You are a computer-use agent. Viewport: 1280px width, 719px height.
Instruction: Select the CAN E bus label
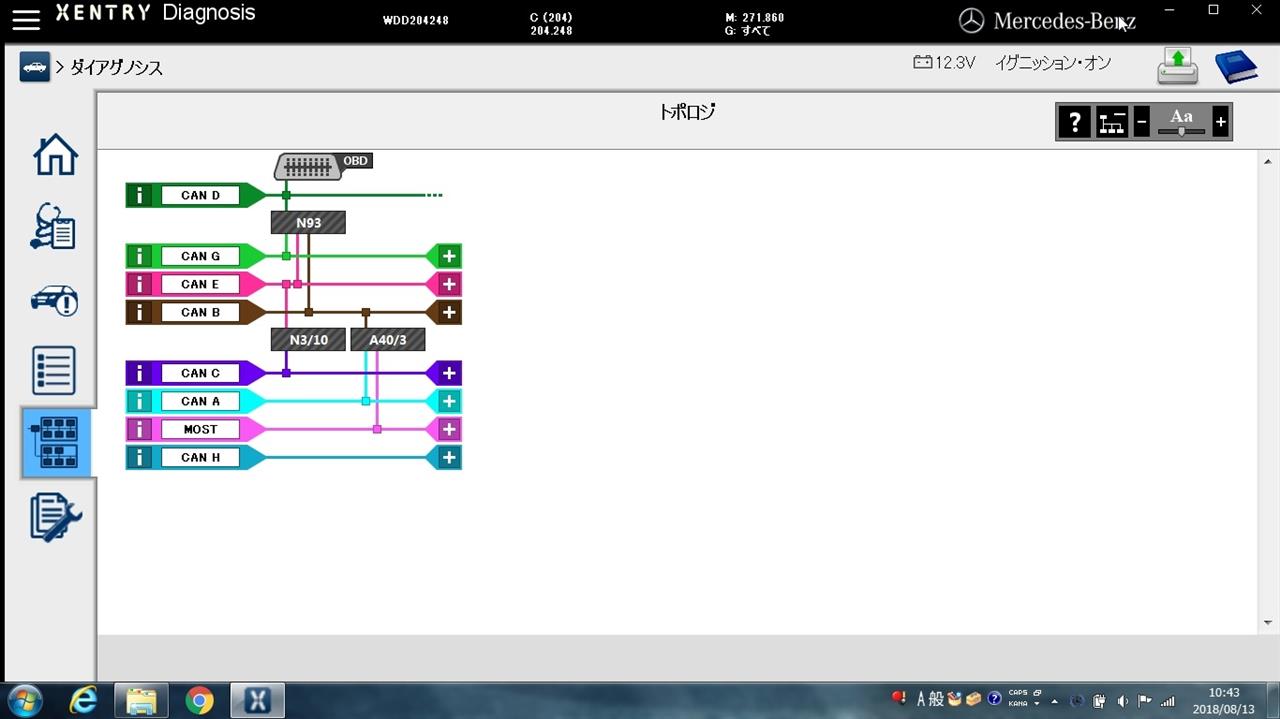(200, 284)
